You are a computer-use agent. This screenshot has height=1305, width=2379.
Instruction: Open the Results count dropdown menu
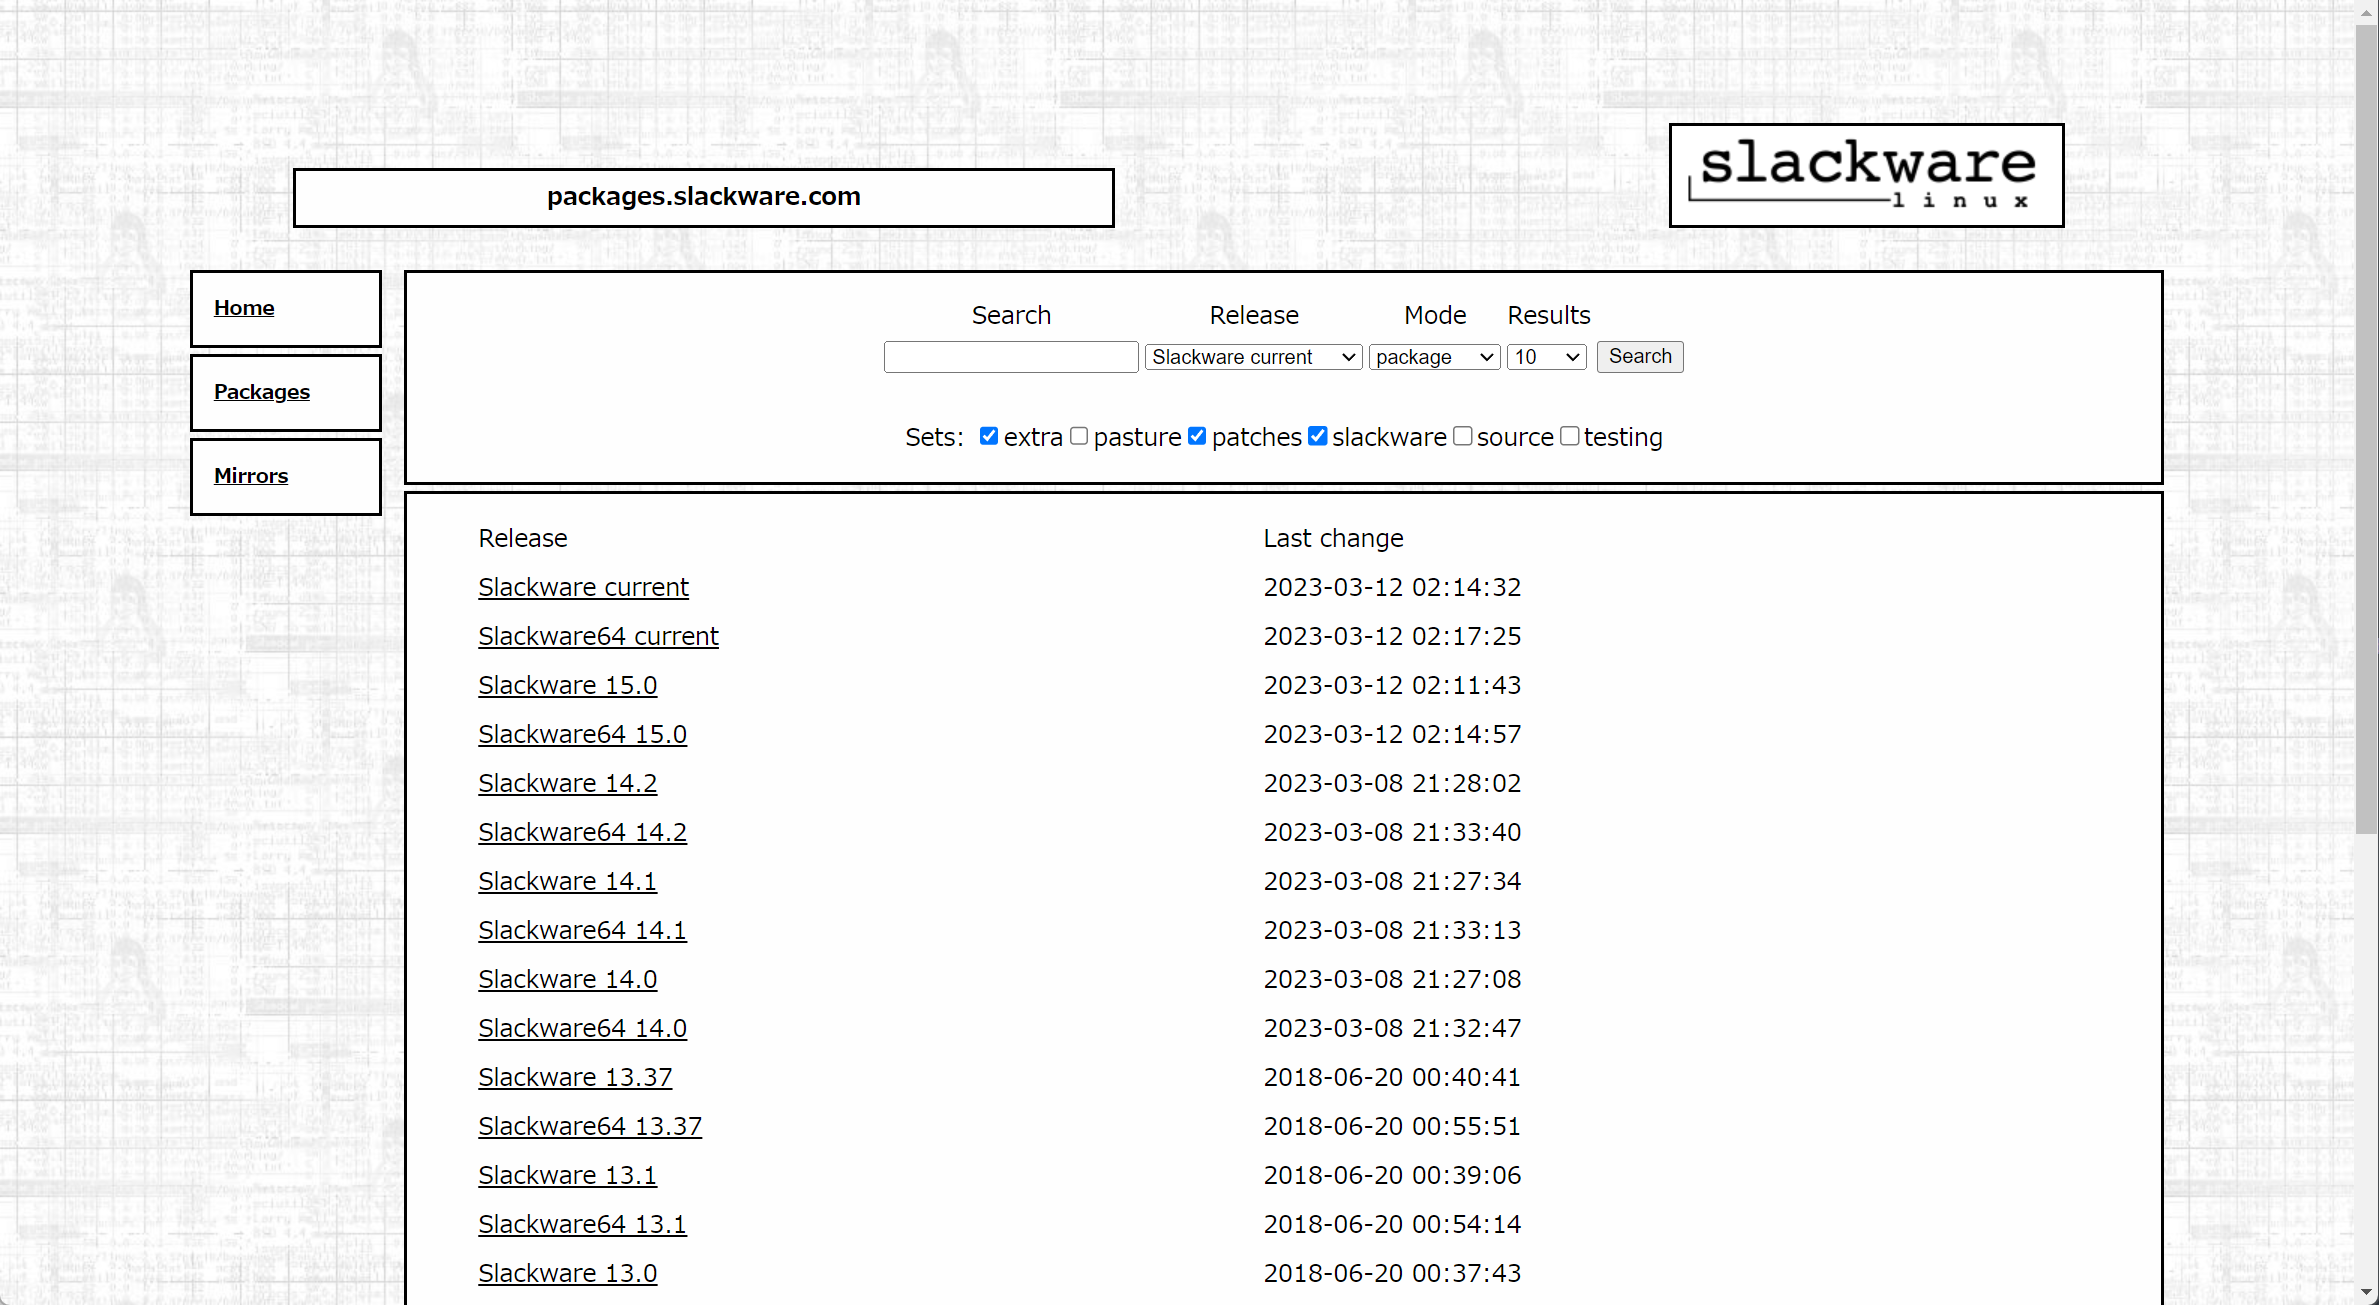[1545, 355]
